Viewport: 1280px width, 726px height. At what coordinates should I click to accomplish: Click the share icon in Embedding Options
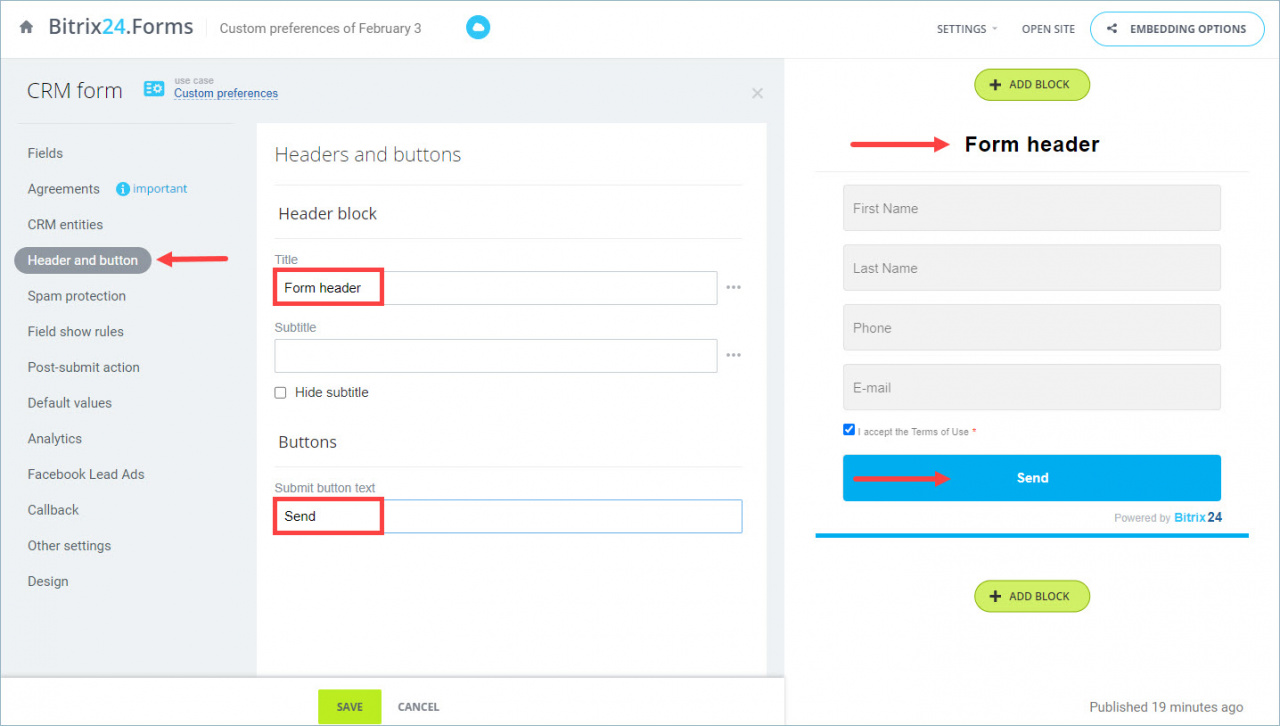[1113, 29]
